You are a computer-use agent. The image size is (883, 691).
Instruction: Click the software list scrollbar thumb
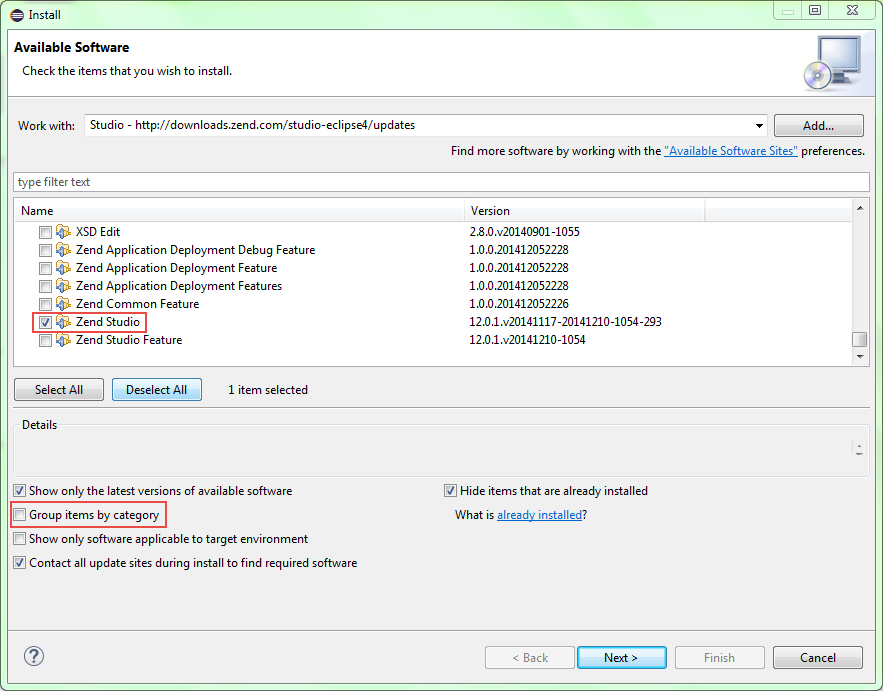click(860, 340)
